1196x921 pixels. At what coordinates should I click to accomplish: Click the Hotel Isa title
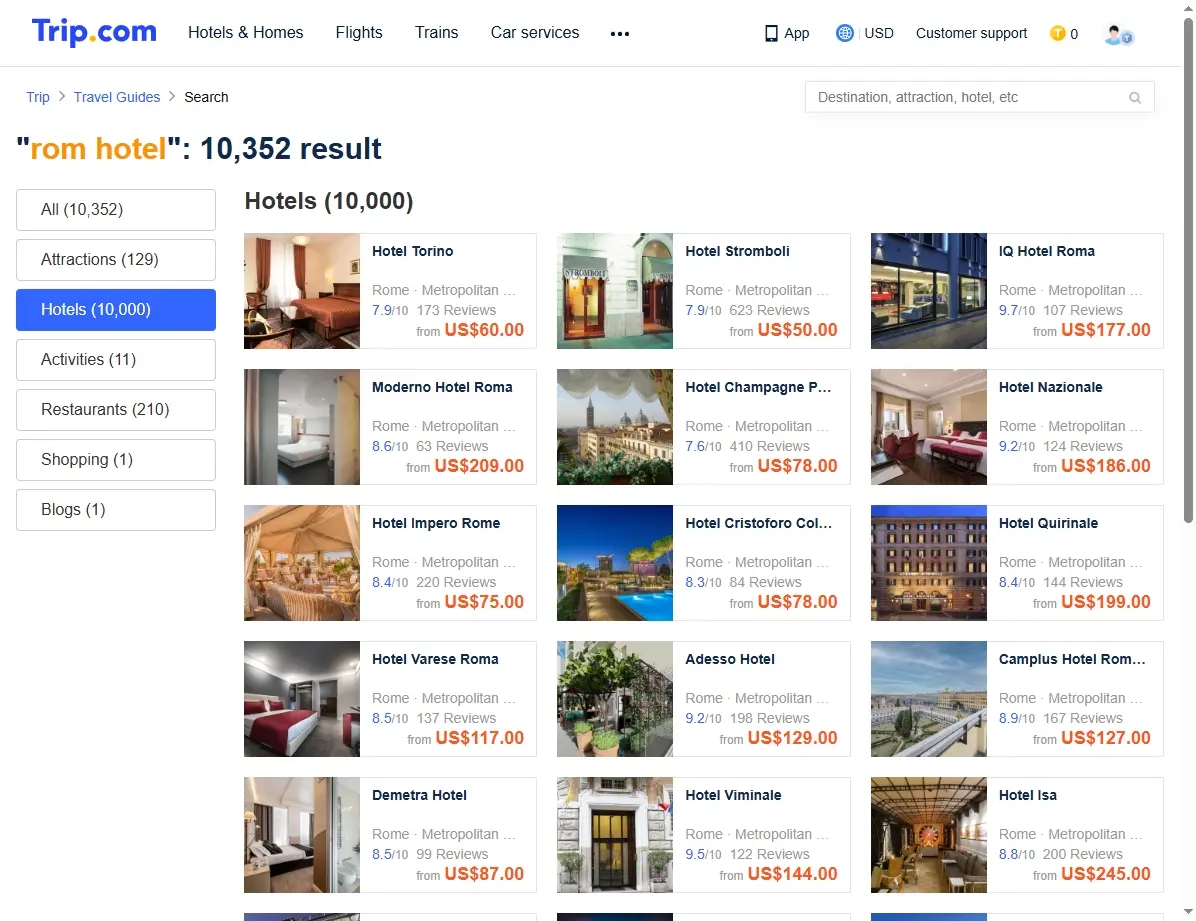[x=1027, y=795]
